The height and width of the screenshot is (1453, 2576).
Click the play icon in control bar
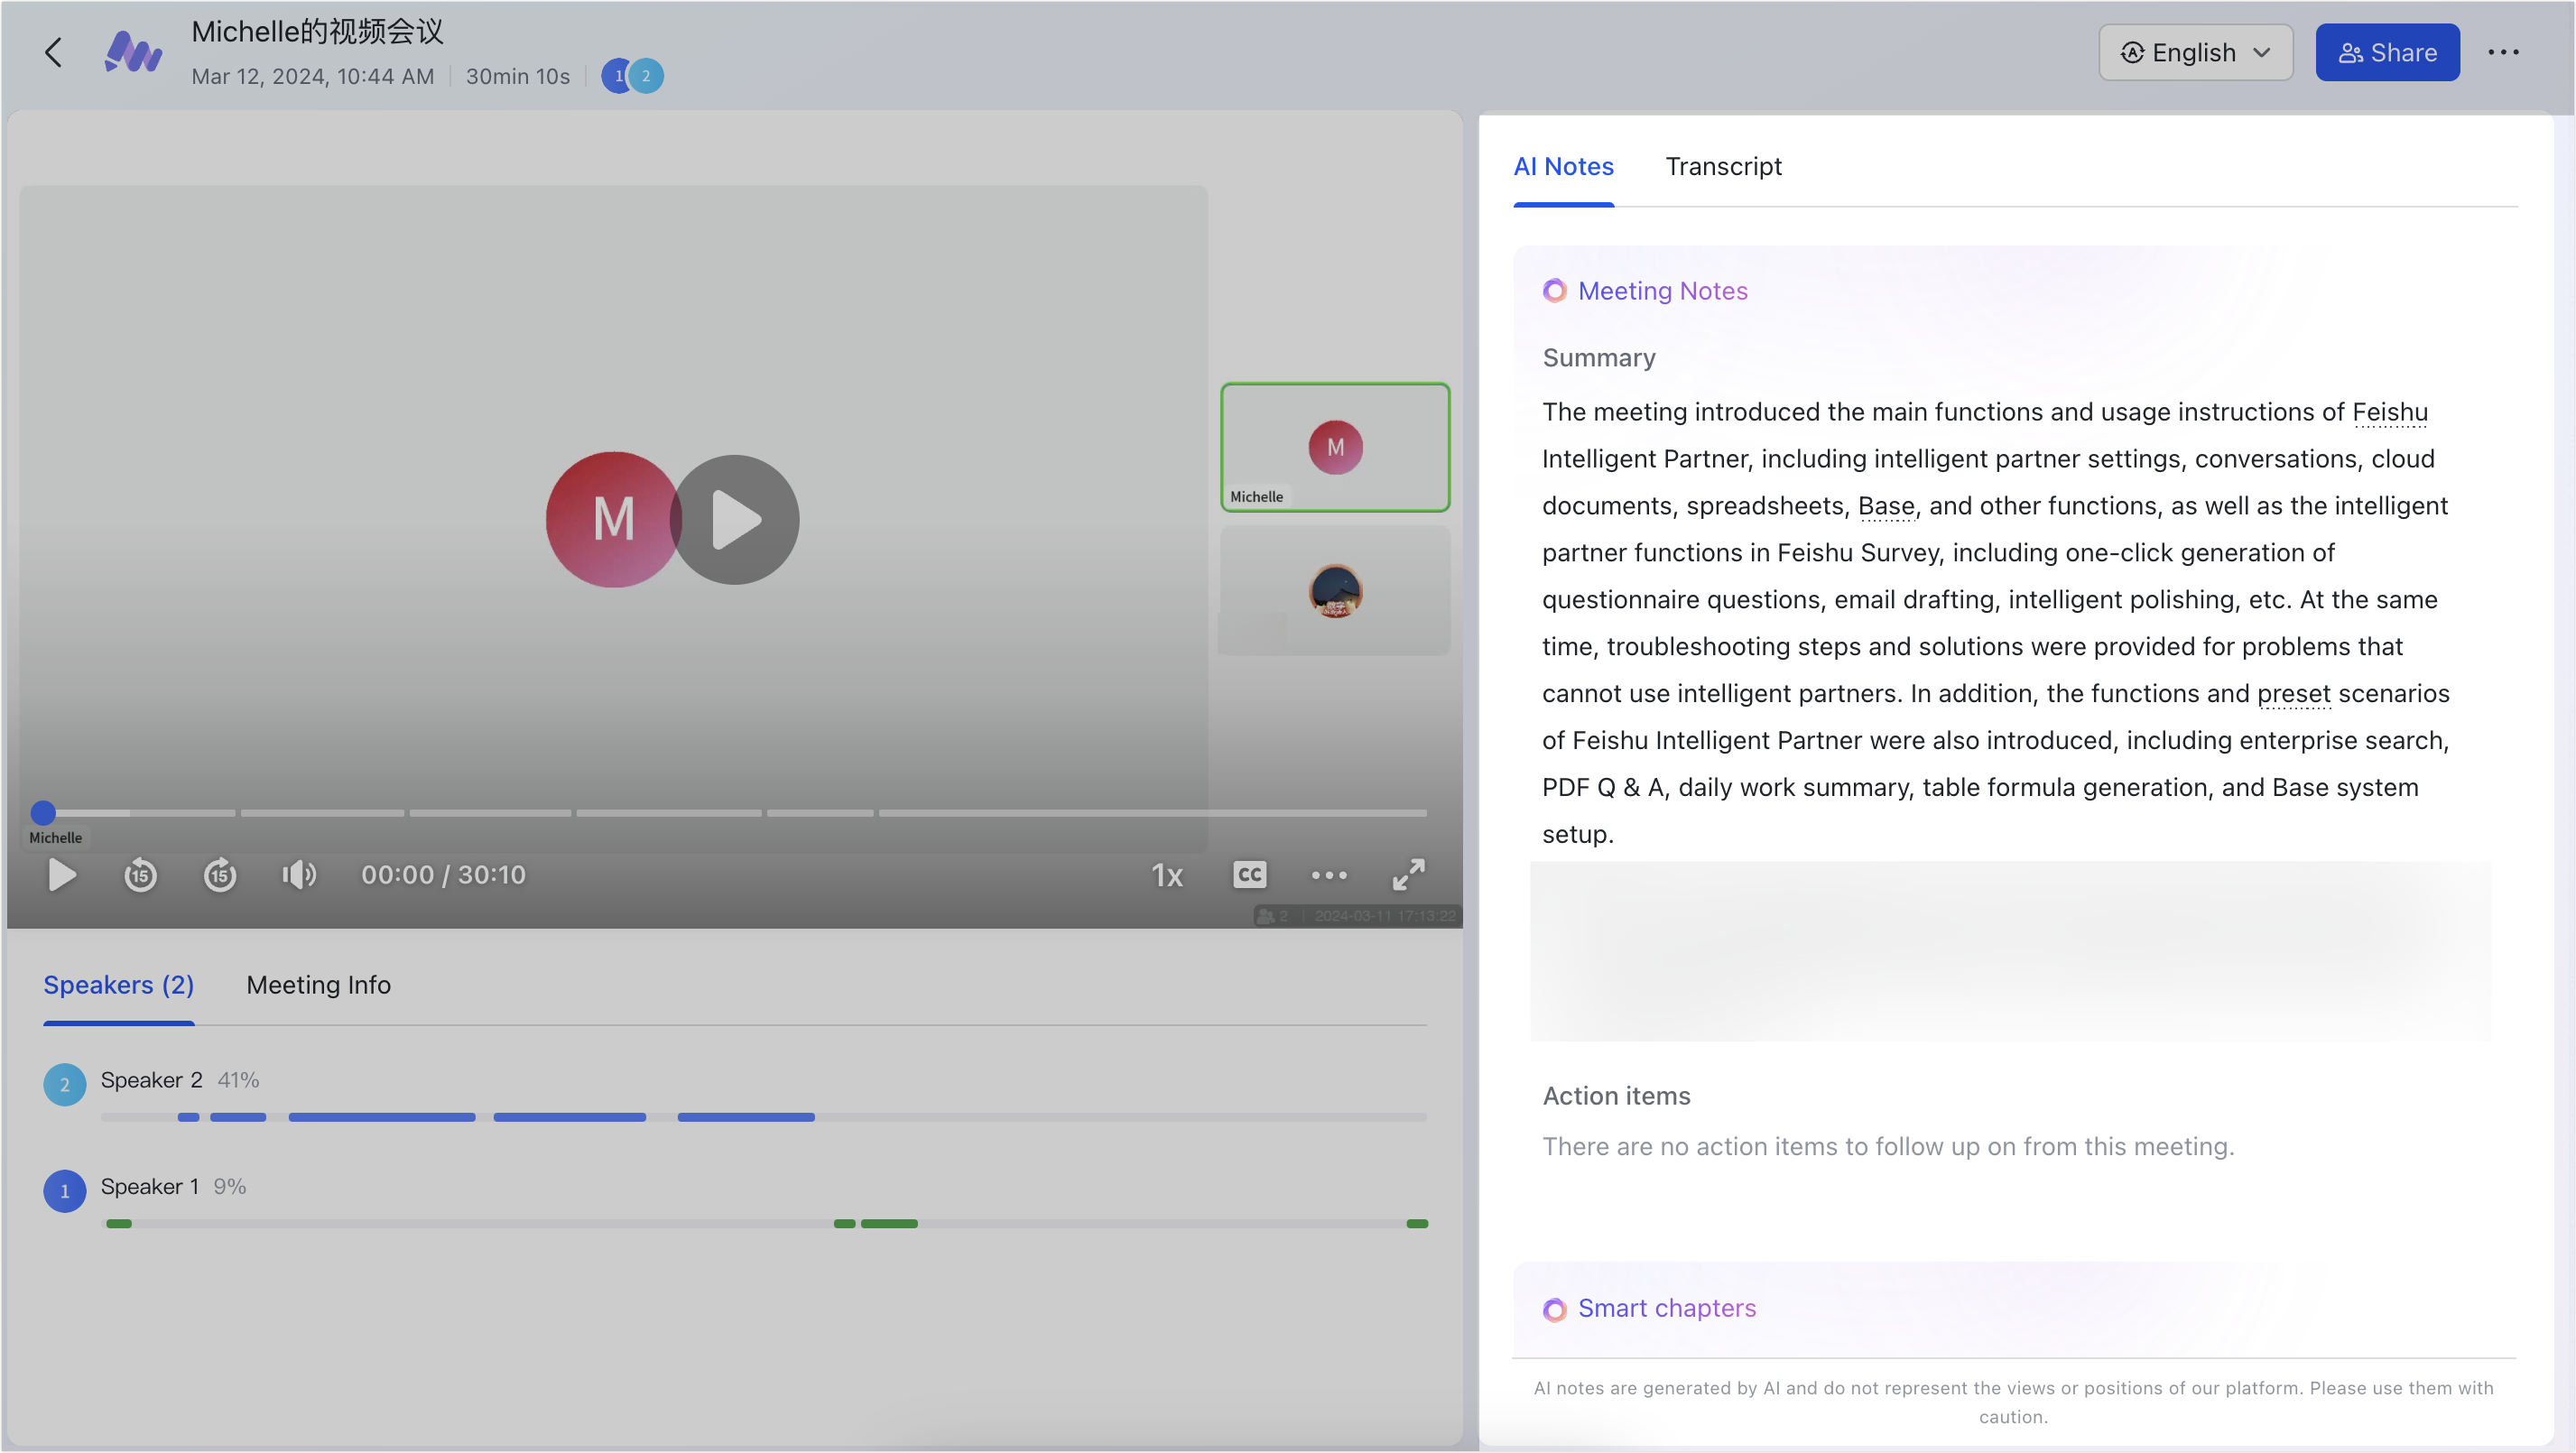click(62, 876)
